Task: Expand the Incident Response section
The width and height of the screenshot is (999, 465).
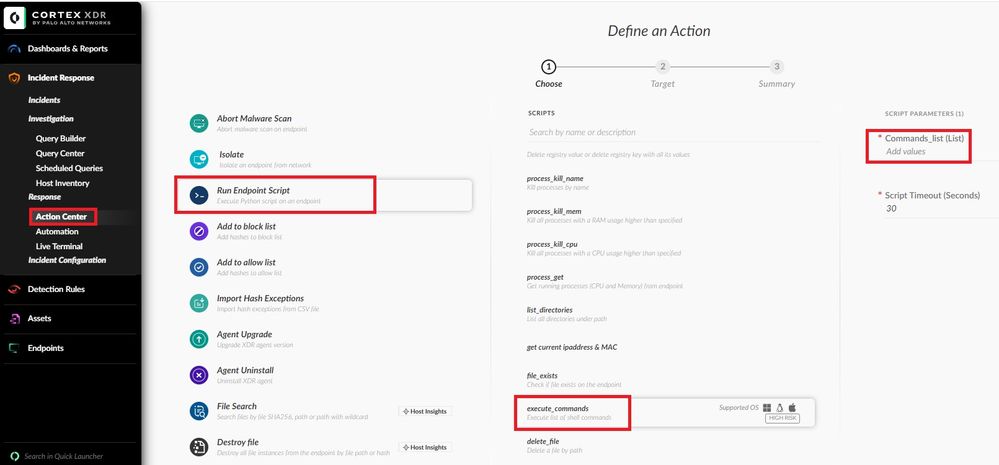Action: [x=60, y=78]
